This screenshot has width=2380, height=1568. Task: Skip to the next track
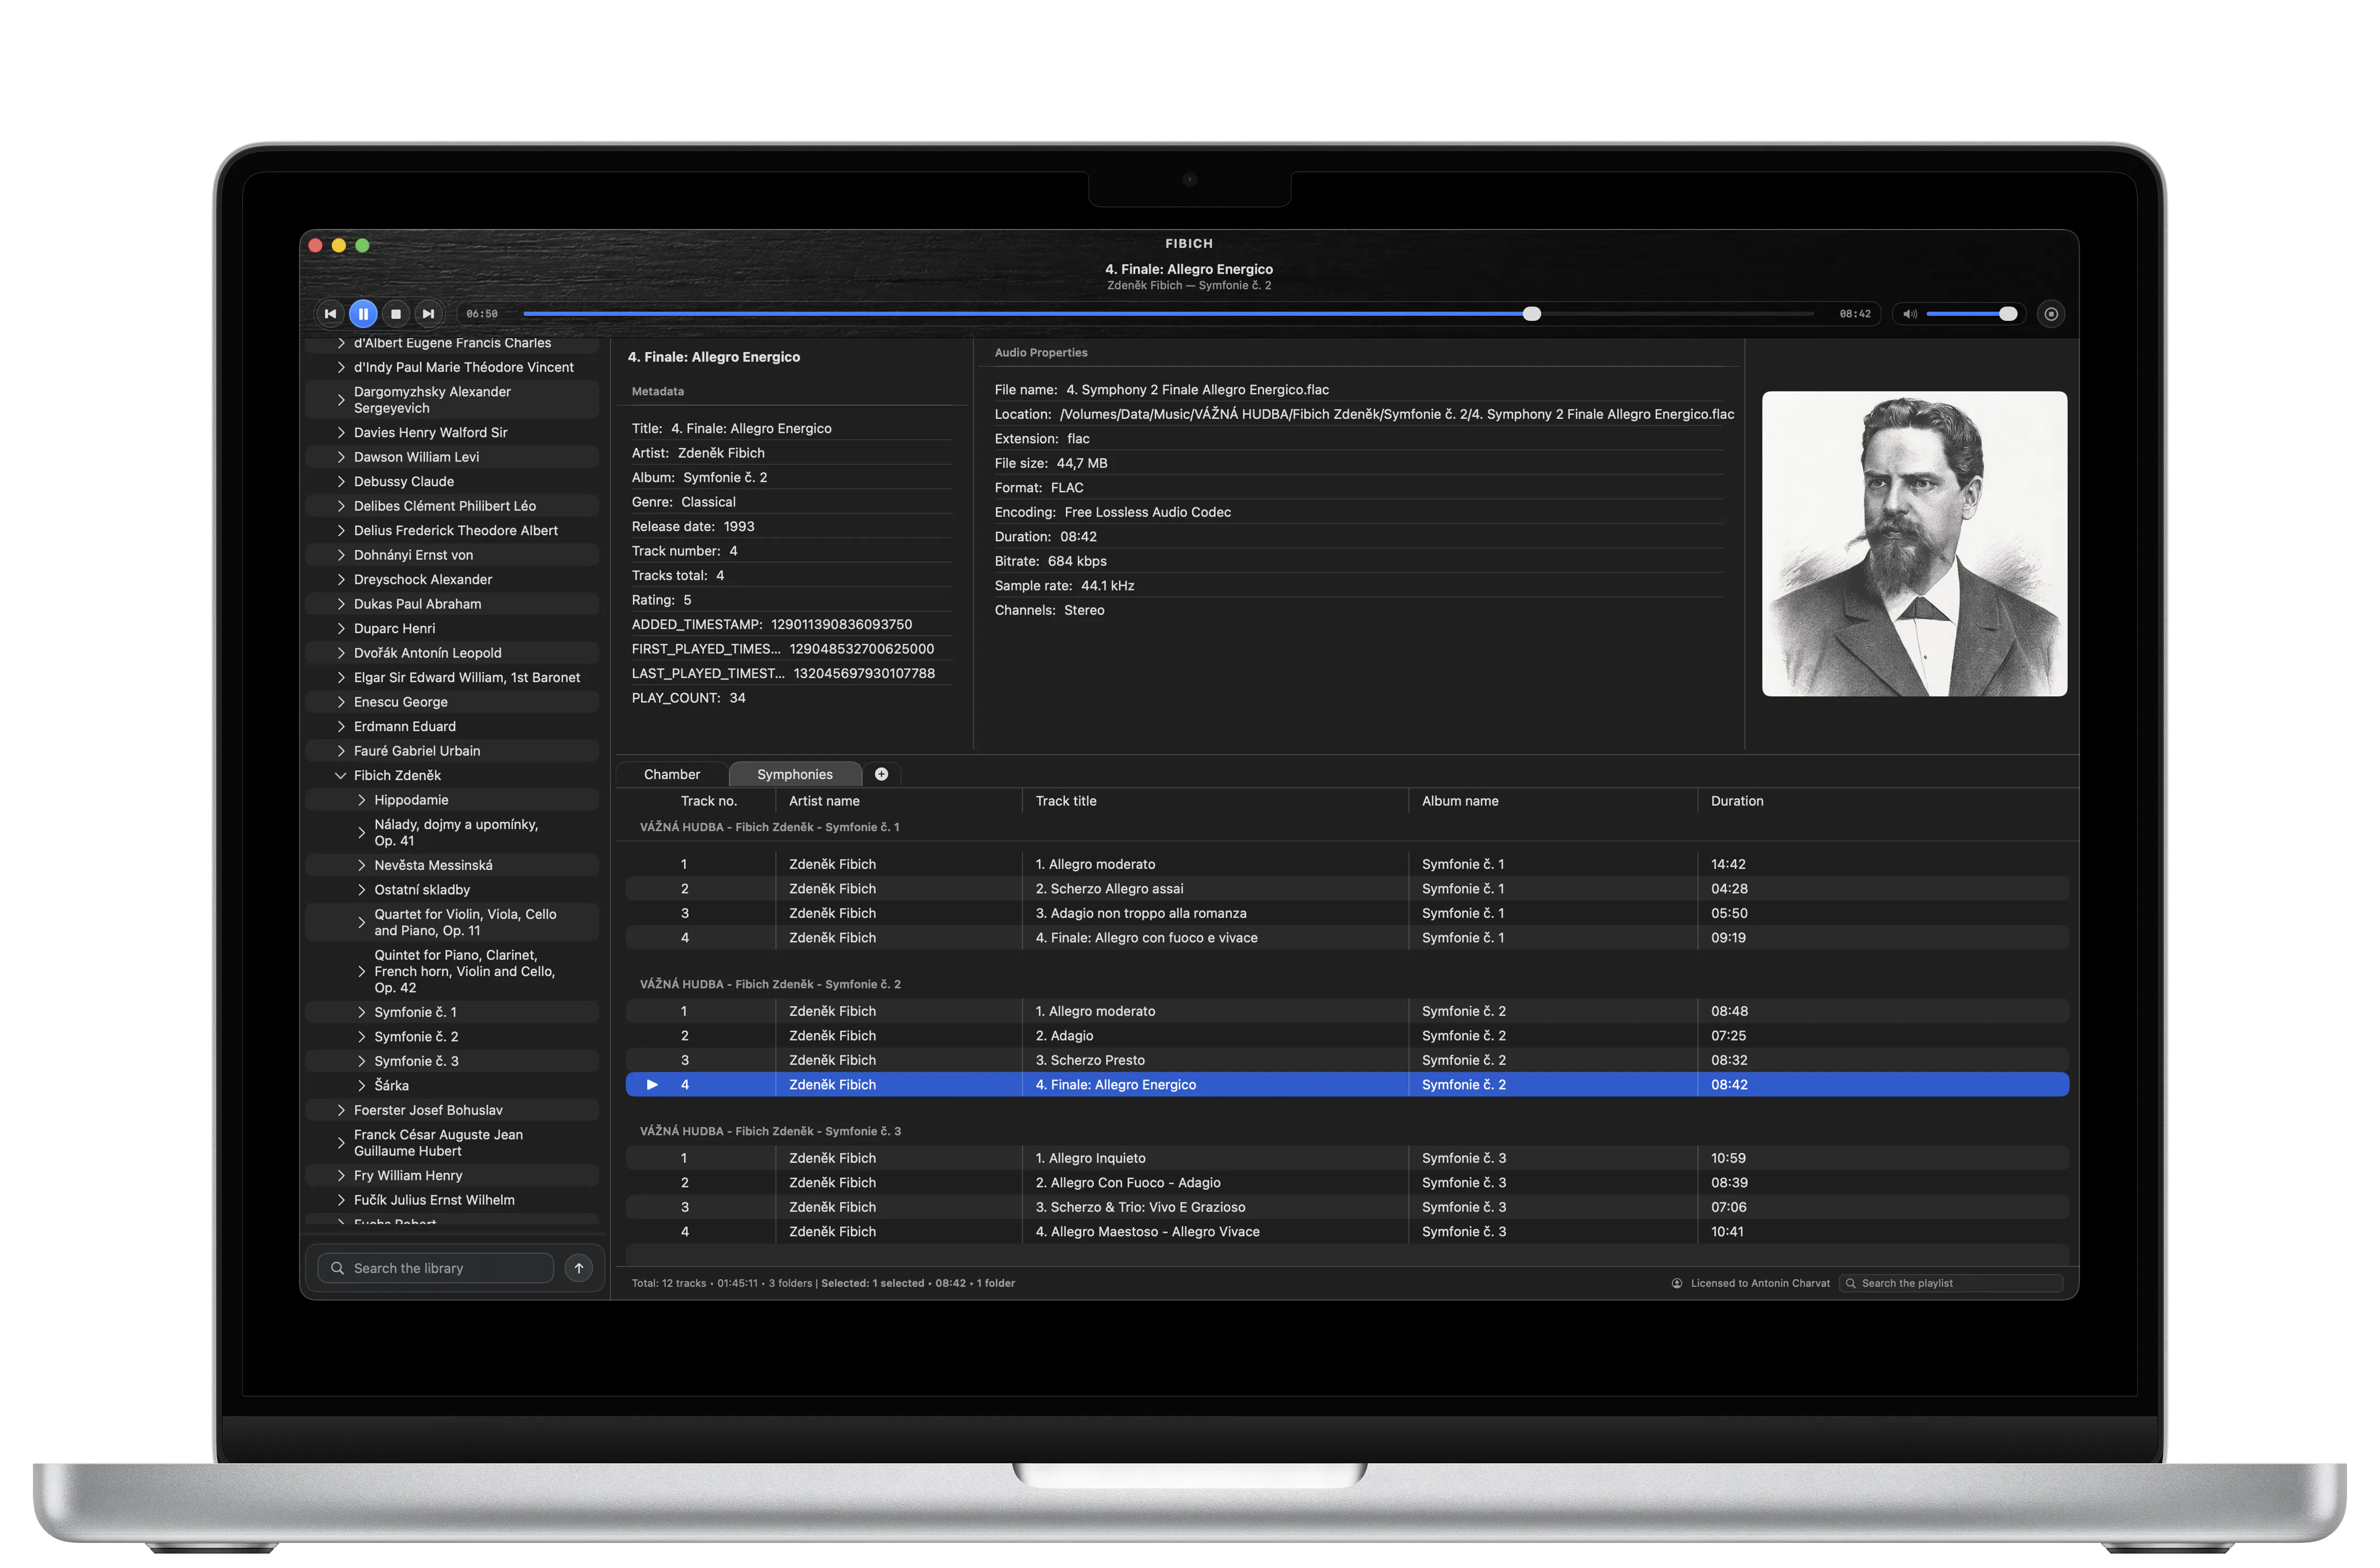pos(428,314)
